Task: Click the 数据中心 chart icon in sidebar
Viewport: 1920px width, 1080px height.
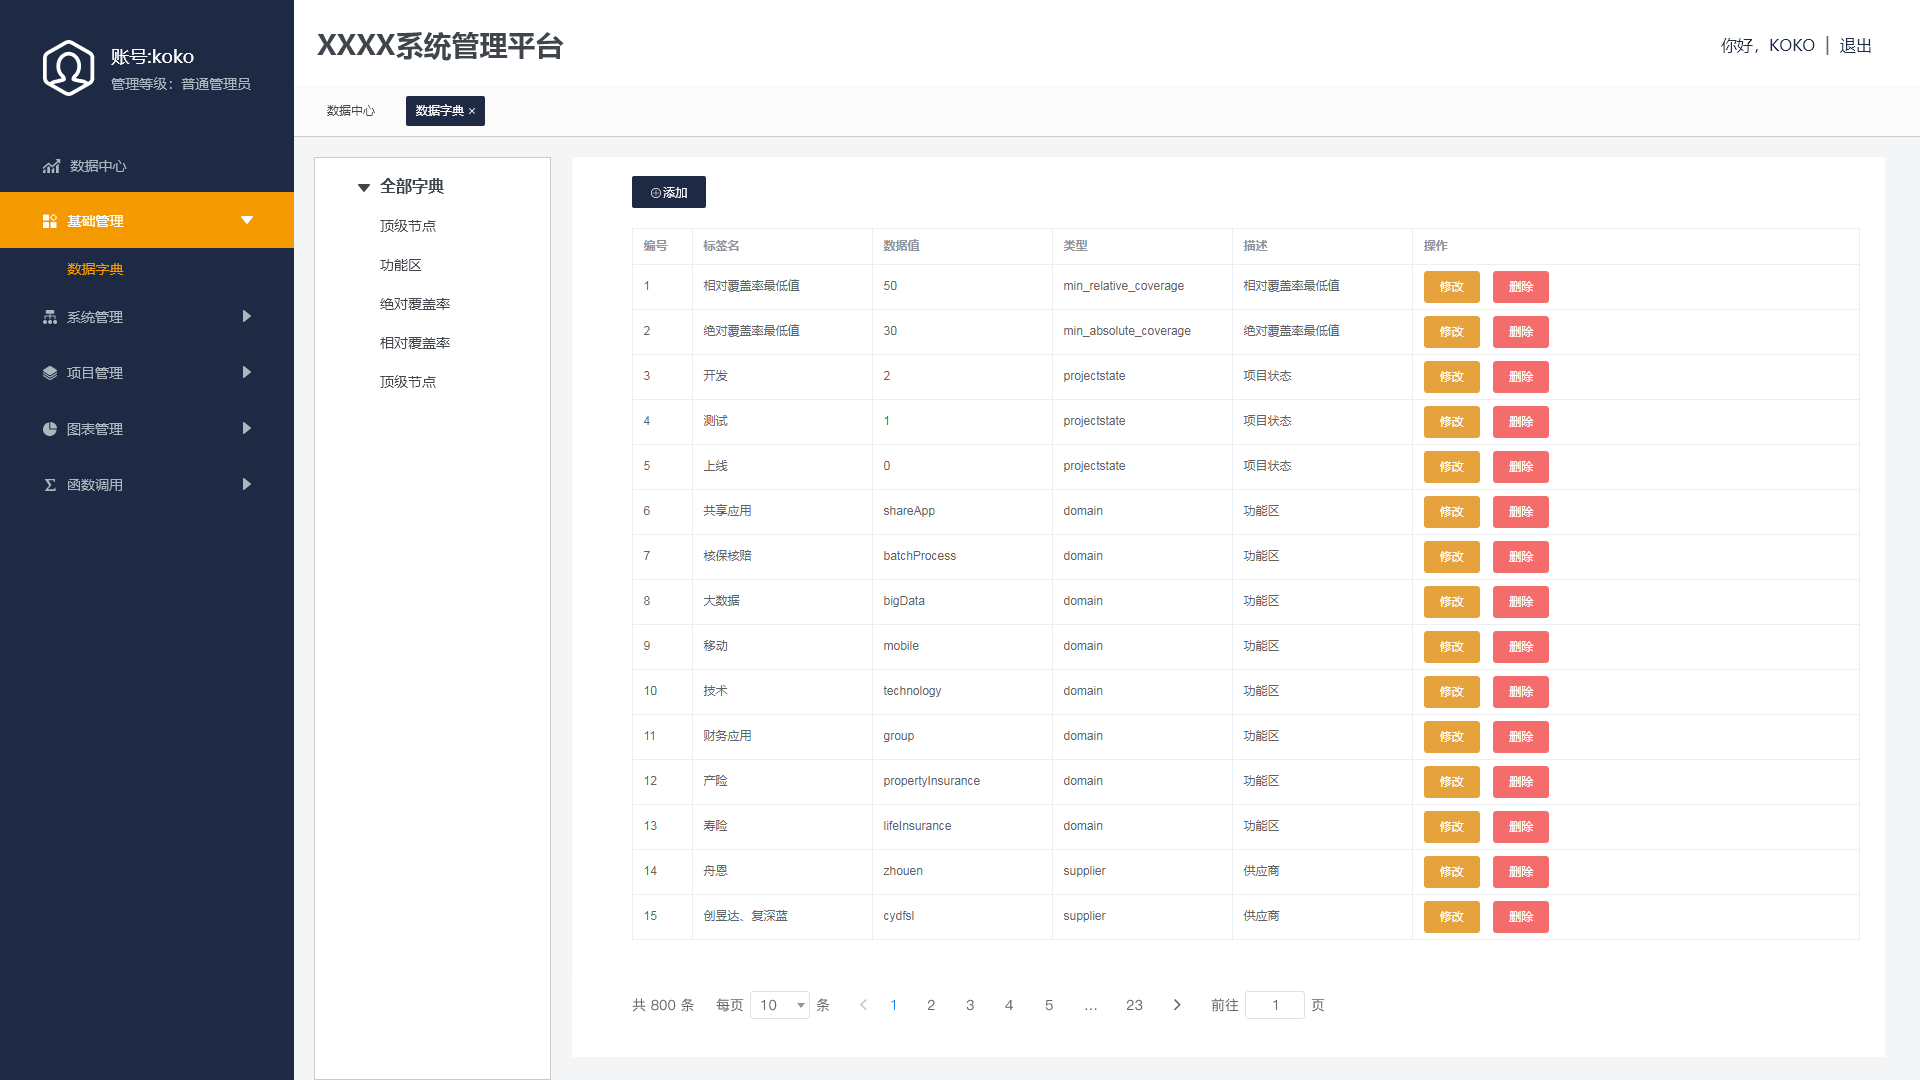Action: (x=51, y=166)
